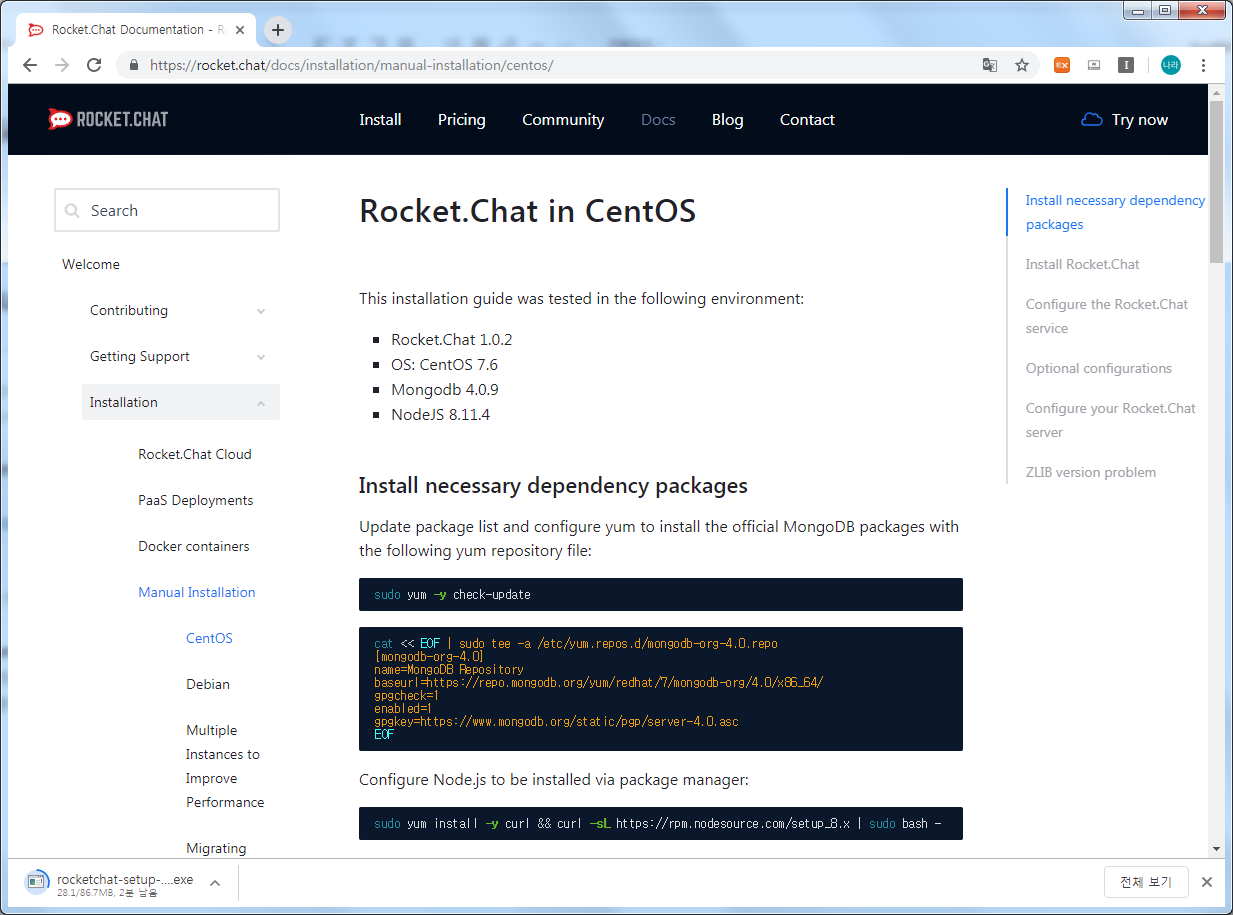The image size is (1233, 915).
Task: Click the dark square 'I' extension icon
Action: tap(1126, 65)
